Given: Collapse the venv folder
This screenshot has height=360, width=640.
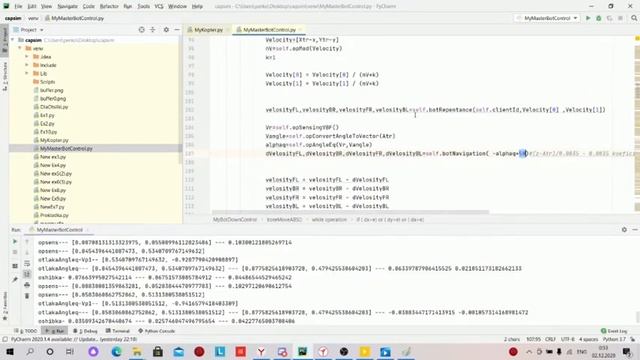Looking at the screenshot, I should [20, 48].
